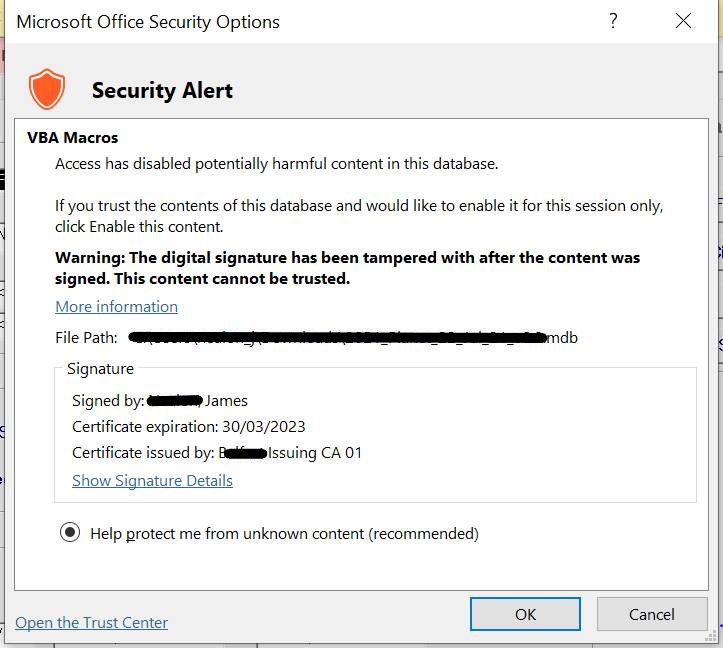Click the 'Signed by' name line
Screen dimensions: 723x648
tap(160, 400)
